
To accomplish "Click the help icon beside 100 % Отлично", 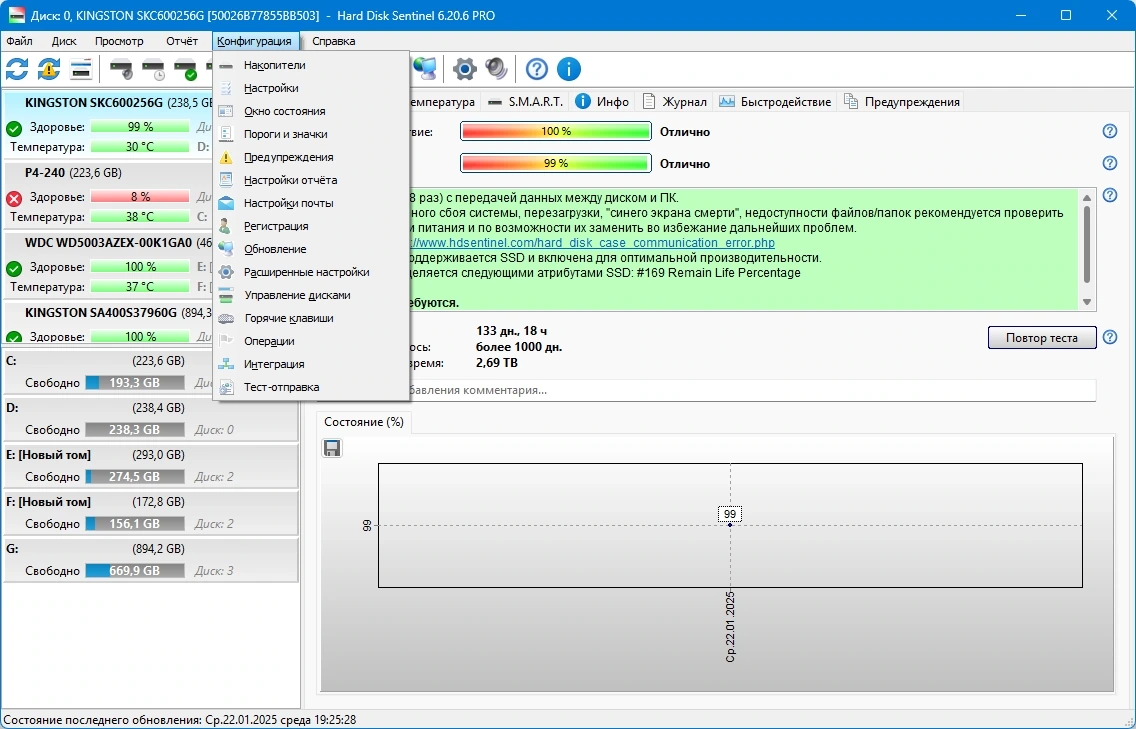I will [1109, 131].
